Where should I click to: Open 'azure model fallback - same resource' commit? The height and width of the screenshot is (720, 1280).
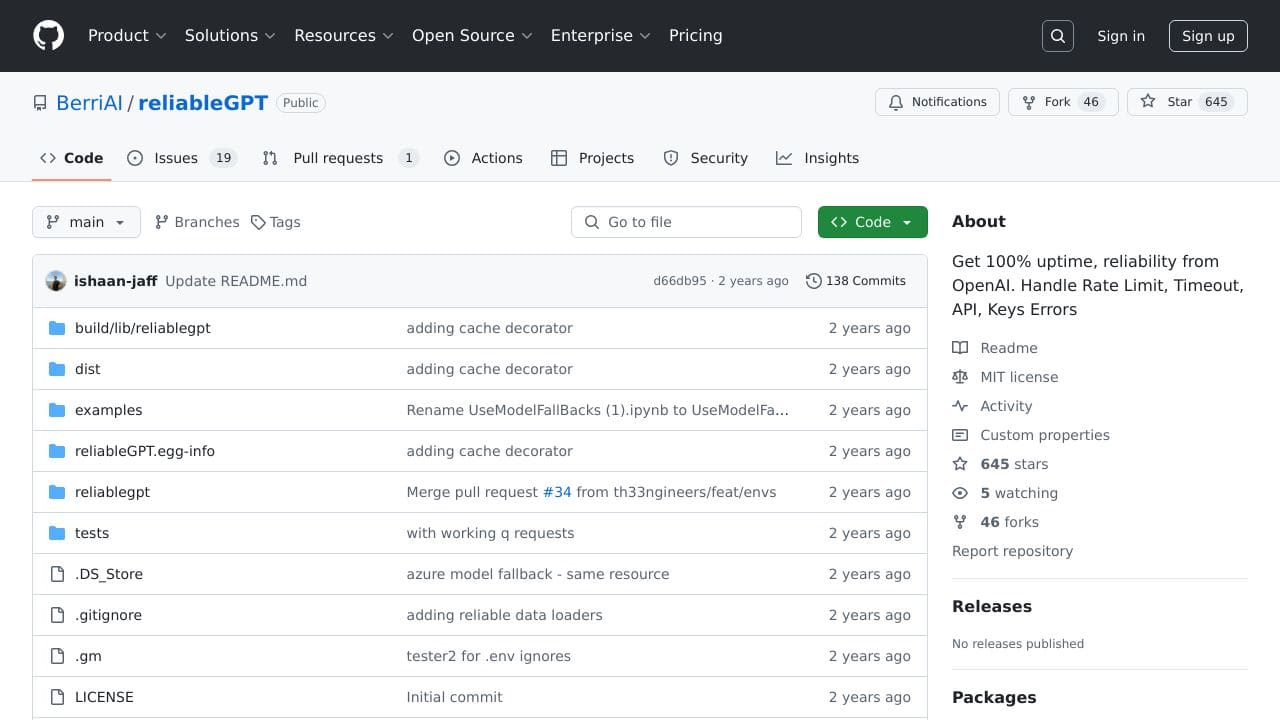coord(538,574)
